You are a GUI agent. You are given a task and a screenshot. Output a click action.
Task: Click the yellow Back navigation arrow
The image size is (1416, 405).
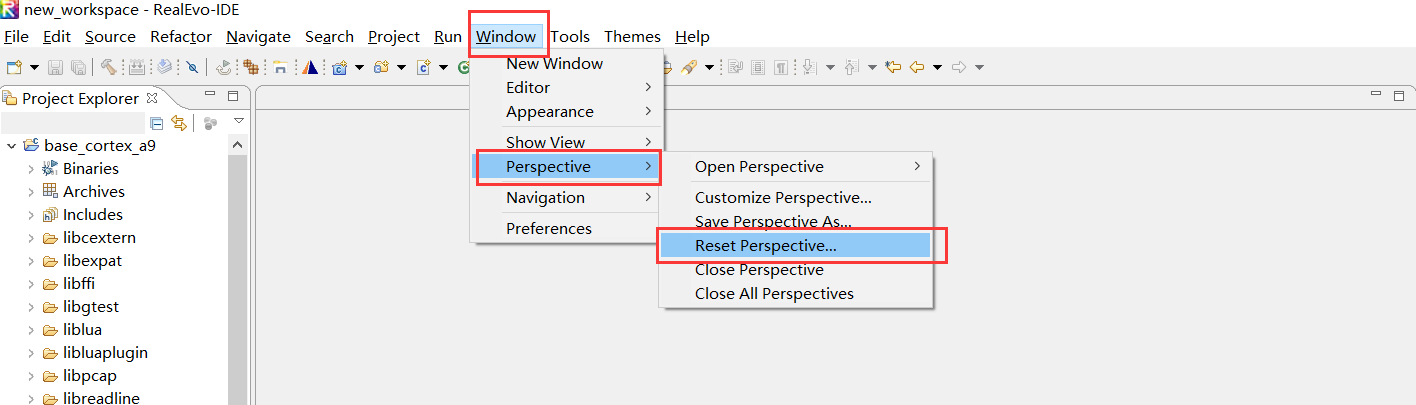pyautogui.click(x=917, y=67)
